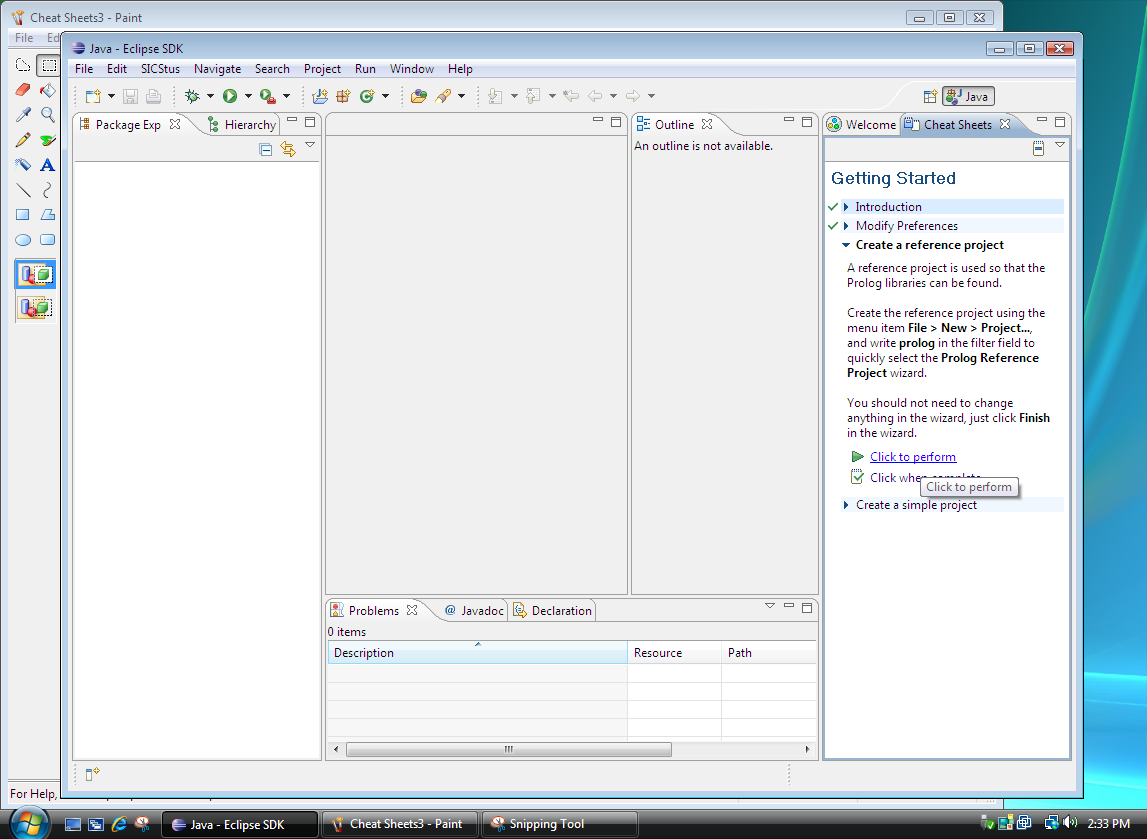Click the Search flashlight icon
1147x839 pixels.
coord(443,96)
